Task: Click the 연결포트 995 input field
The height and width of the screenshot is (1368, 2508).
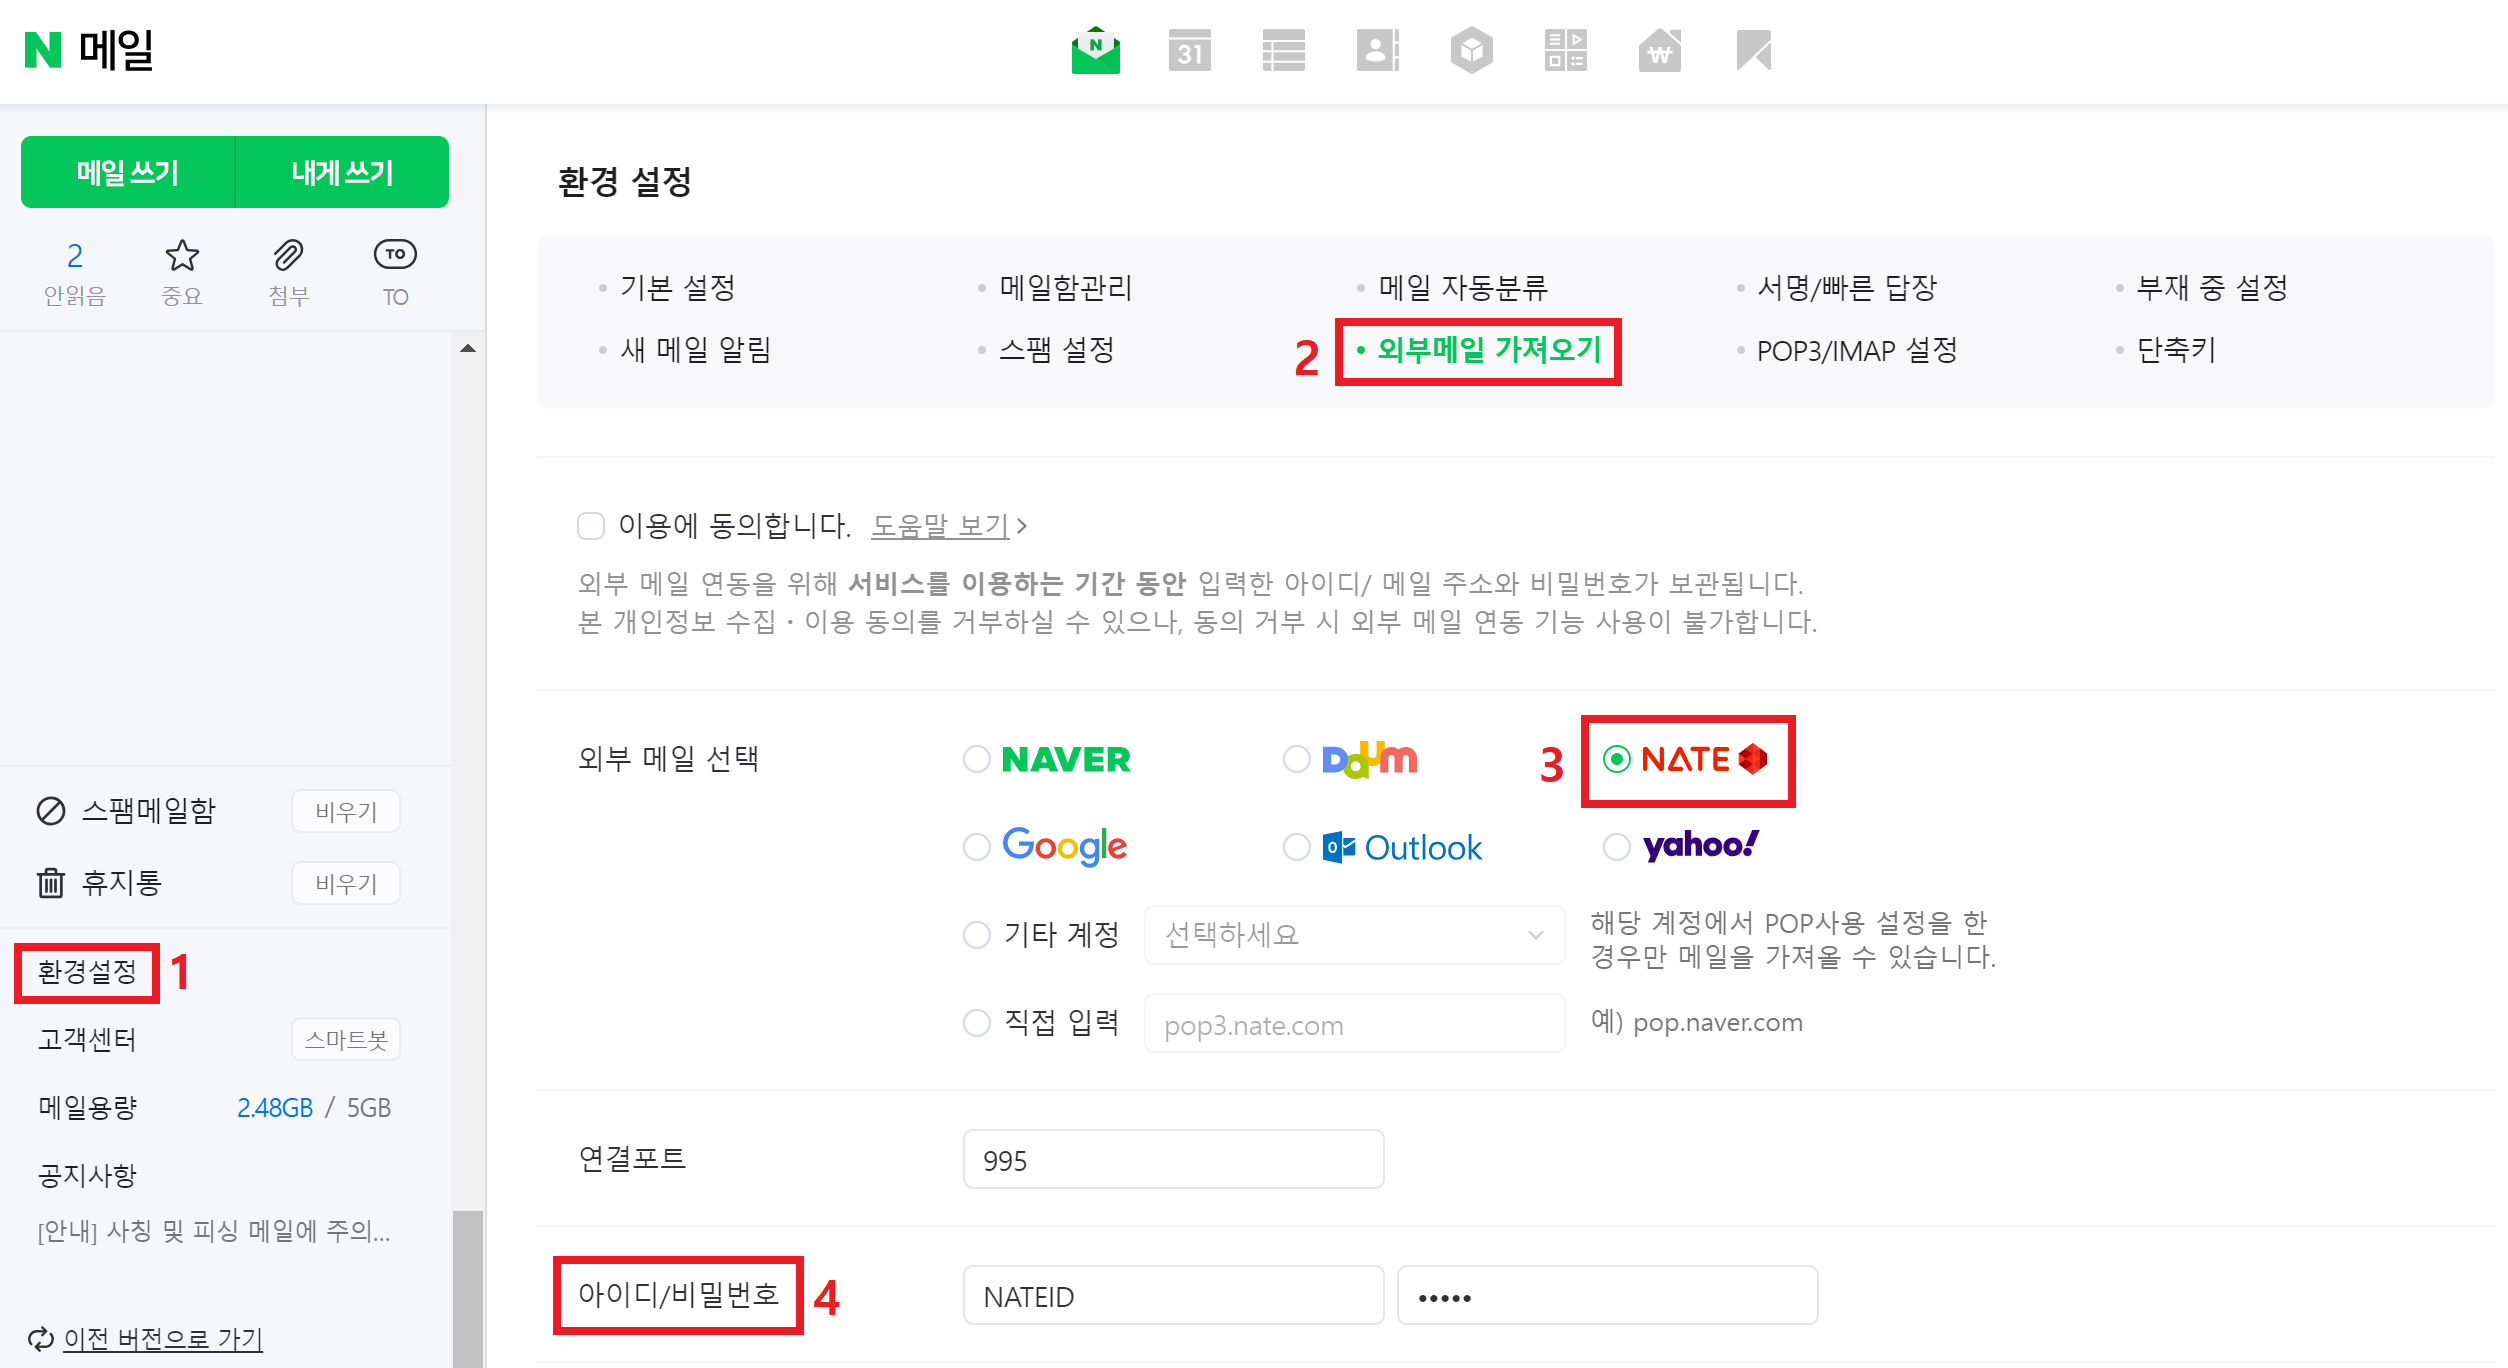Action: tap(1172, 1160)
